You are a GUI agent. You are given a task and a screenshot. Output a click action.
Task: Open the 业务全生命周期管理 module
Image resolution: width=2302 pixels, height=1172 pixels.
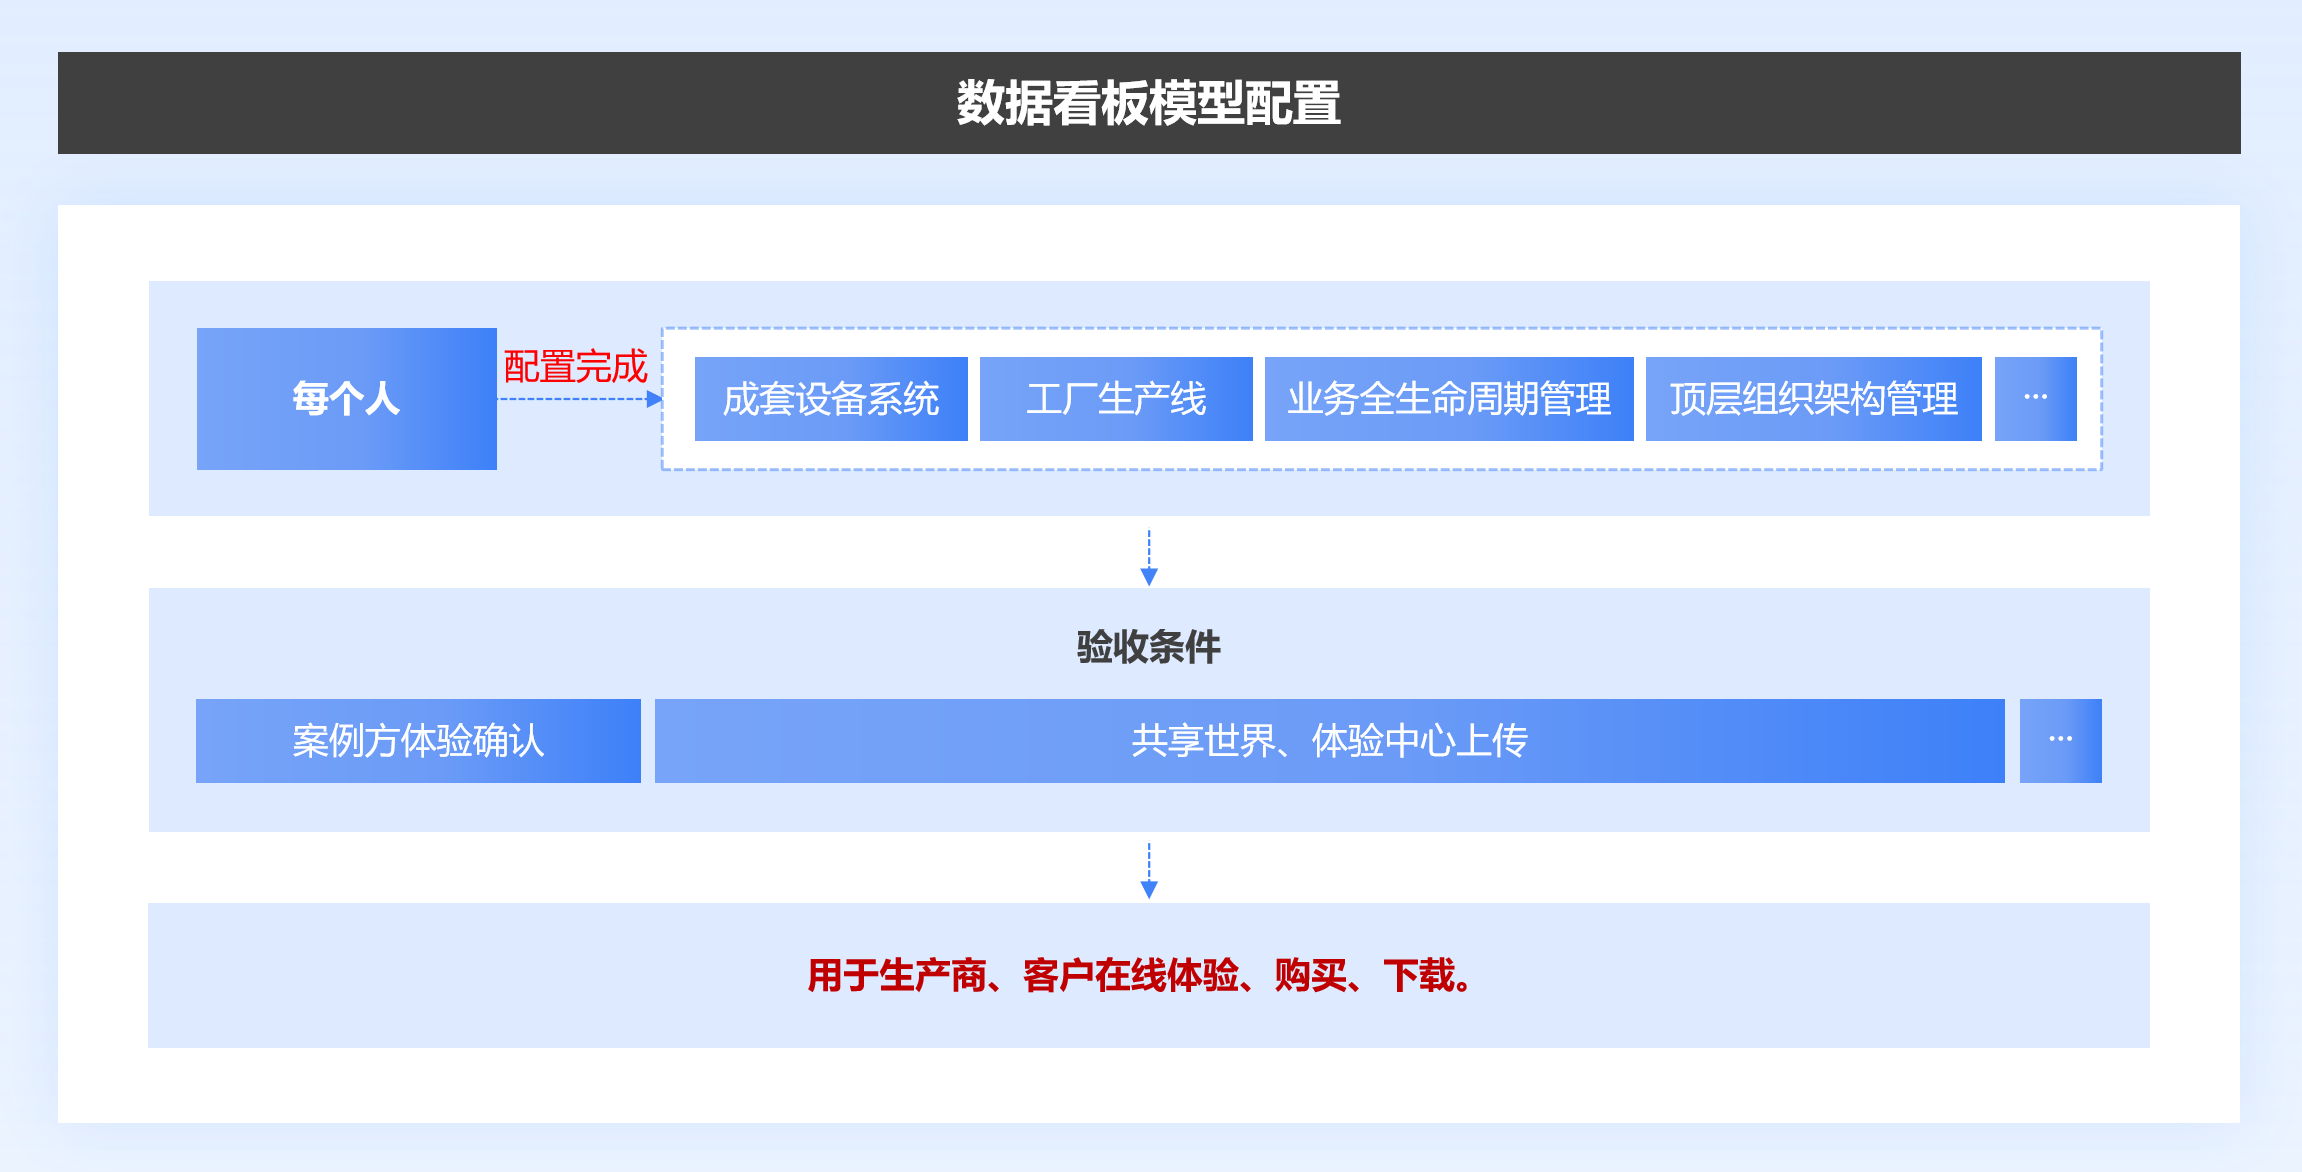click(1448, 399)
